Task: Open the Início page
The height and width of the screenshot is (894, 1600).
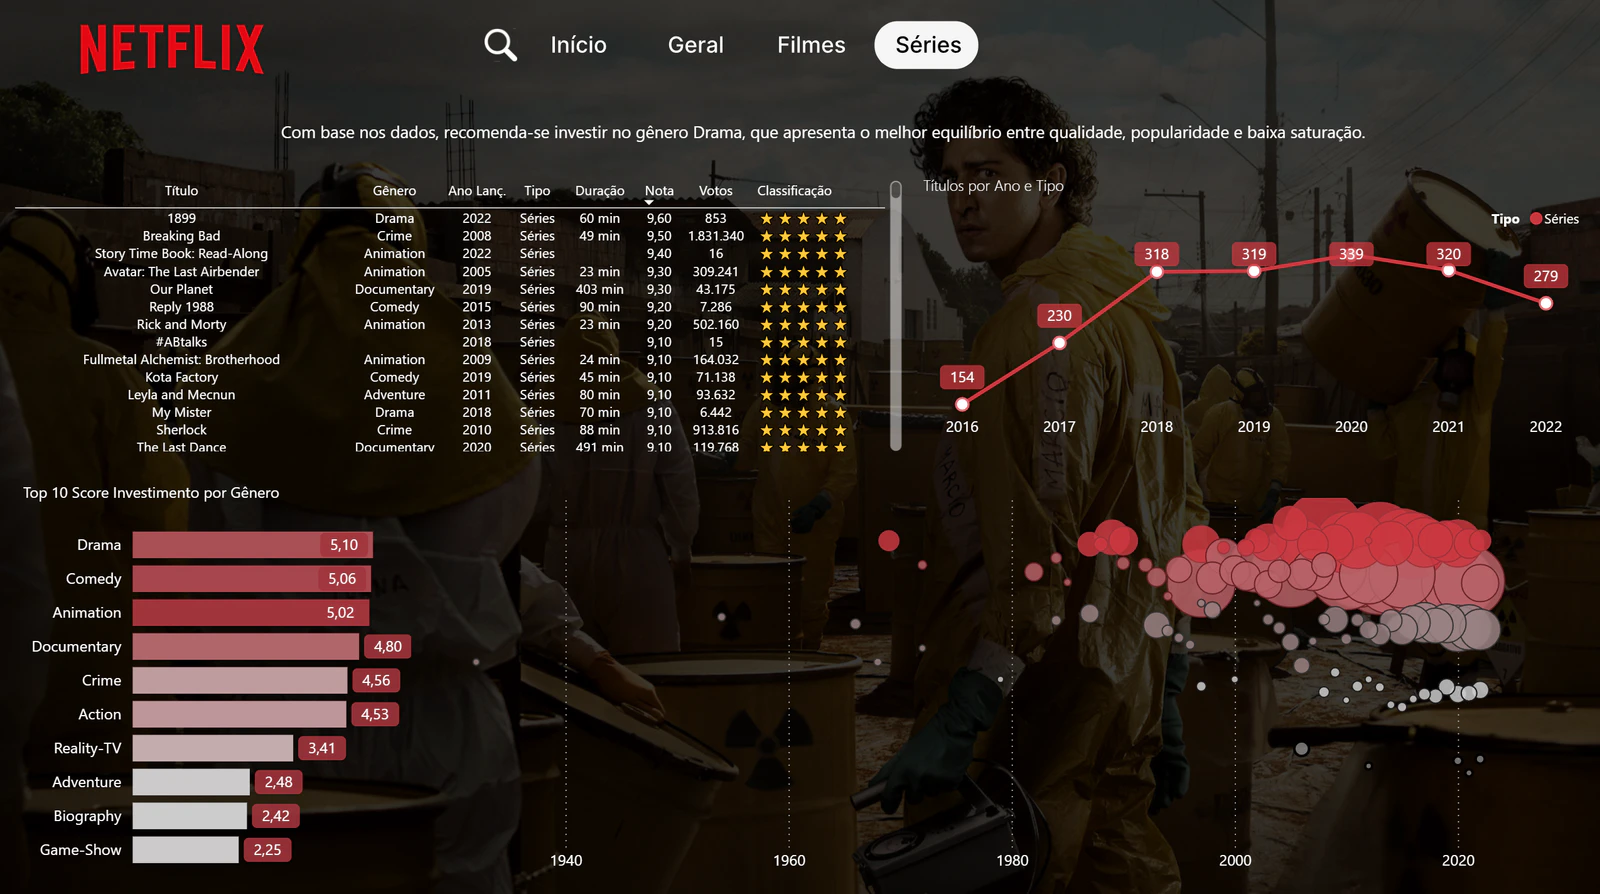Action: [x=578, y=45]
